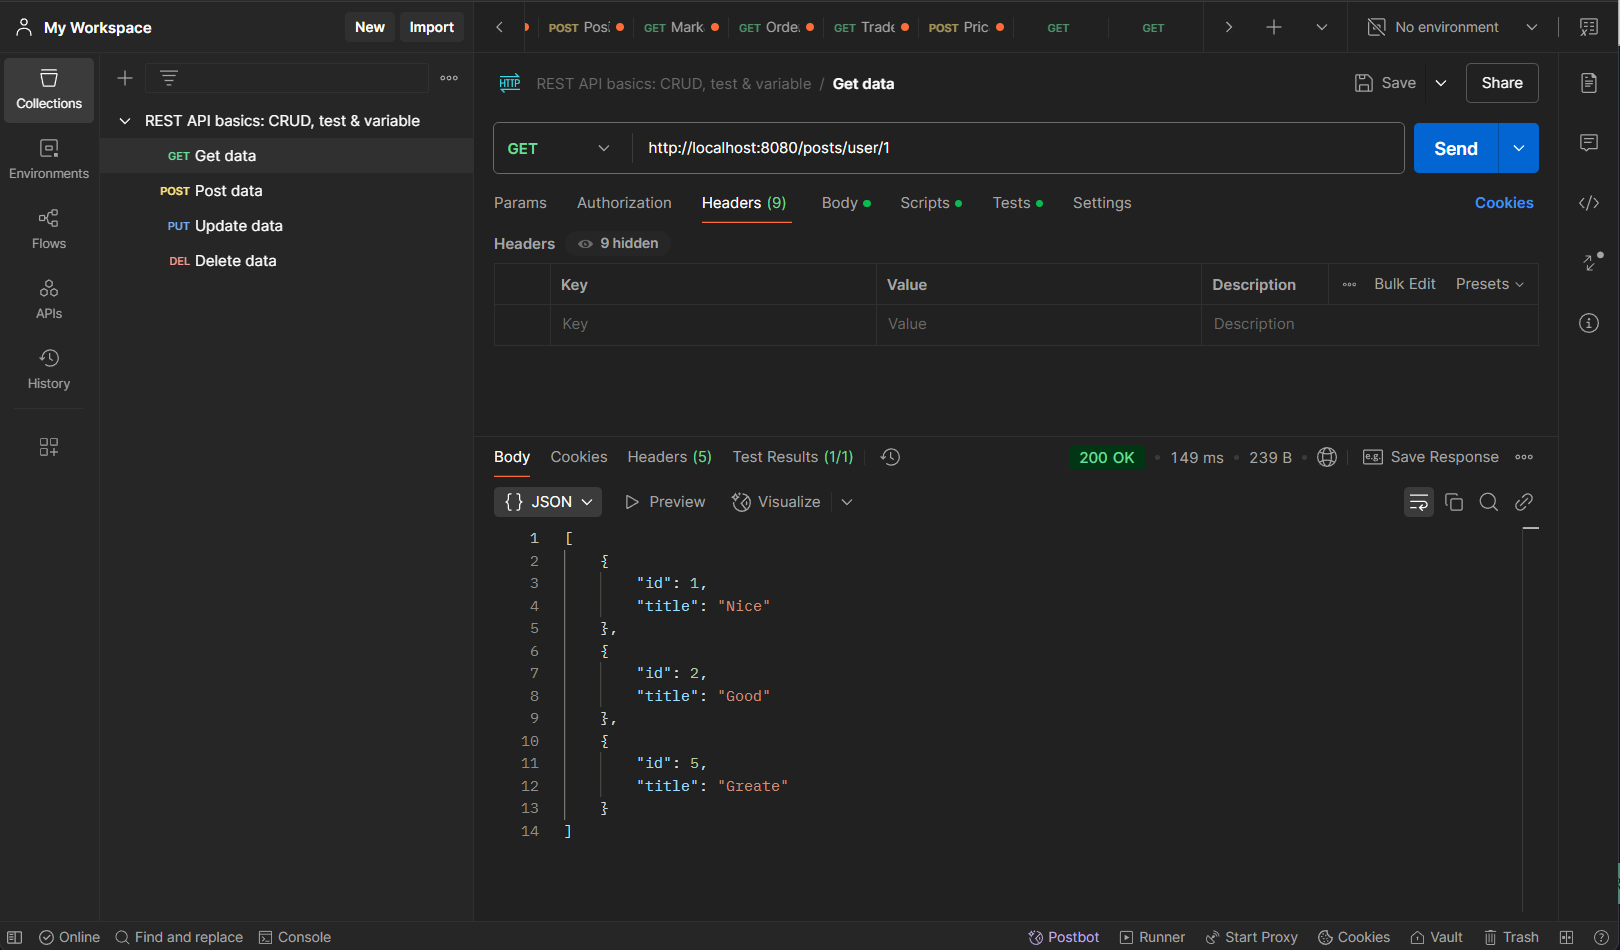Show the 9 hidden headers

click(x=618, y=243)
